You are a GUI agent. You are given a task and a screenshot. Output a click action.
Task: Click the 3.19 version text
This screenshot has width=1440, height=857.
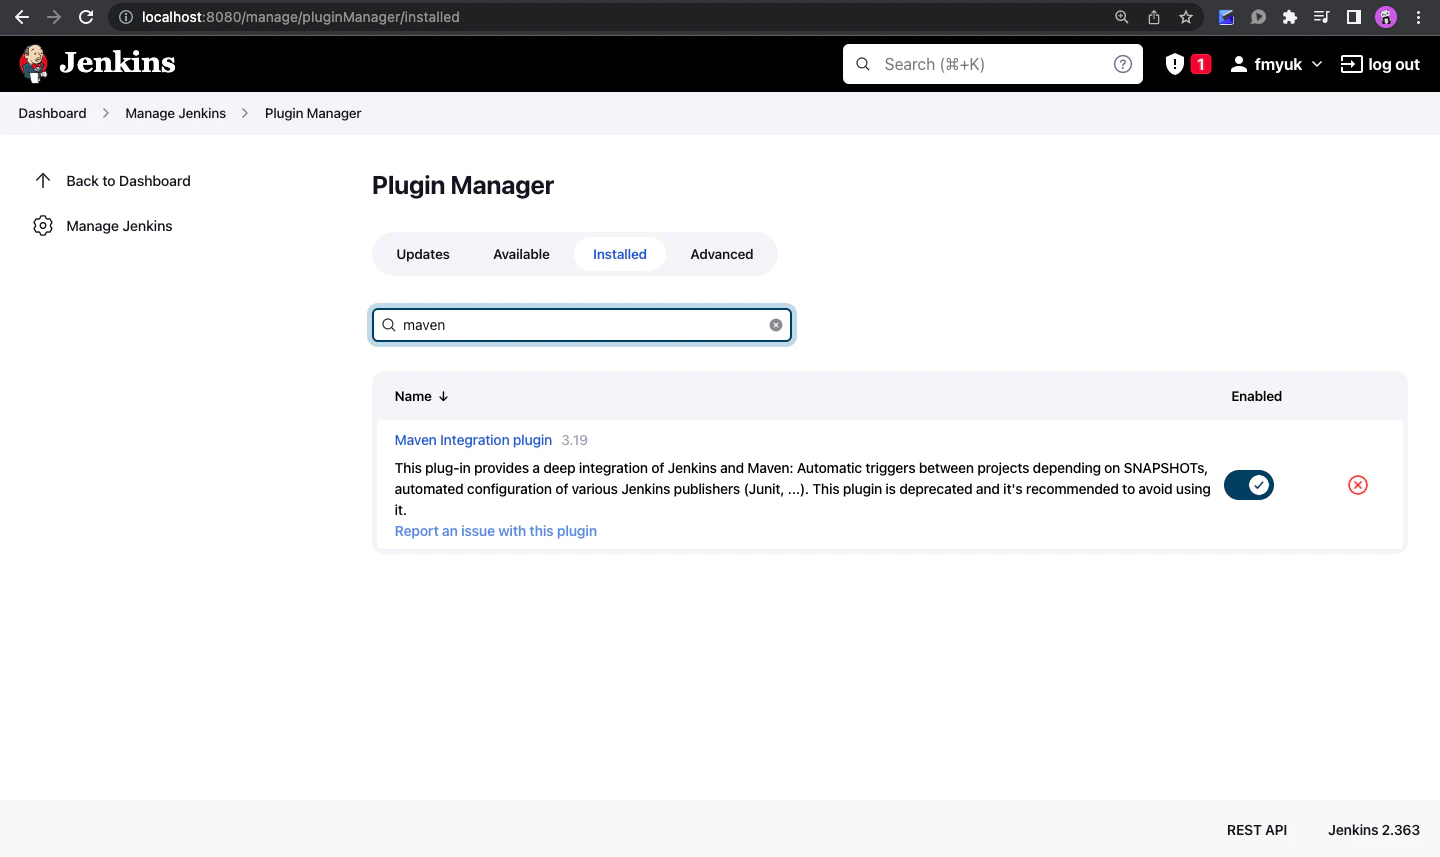575,440
